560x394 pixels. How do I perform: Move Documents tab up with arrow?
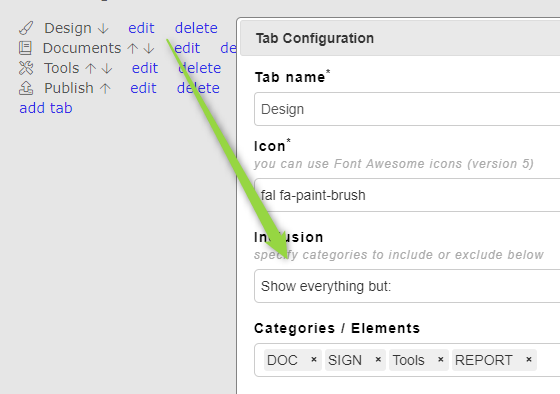(132, 49)
